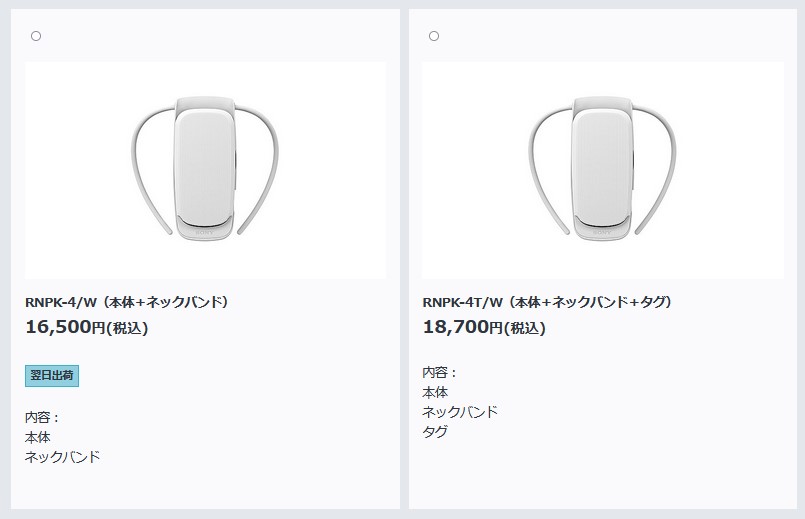Click the SONY logo on the RNPK-4T/W device
Screen dimensions: 805x519
coord(602,233)
